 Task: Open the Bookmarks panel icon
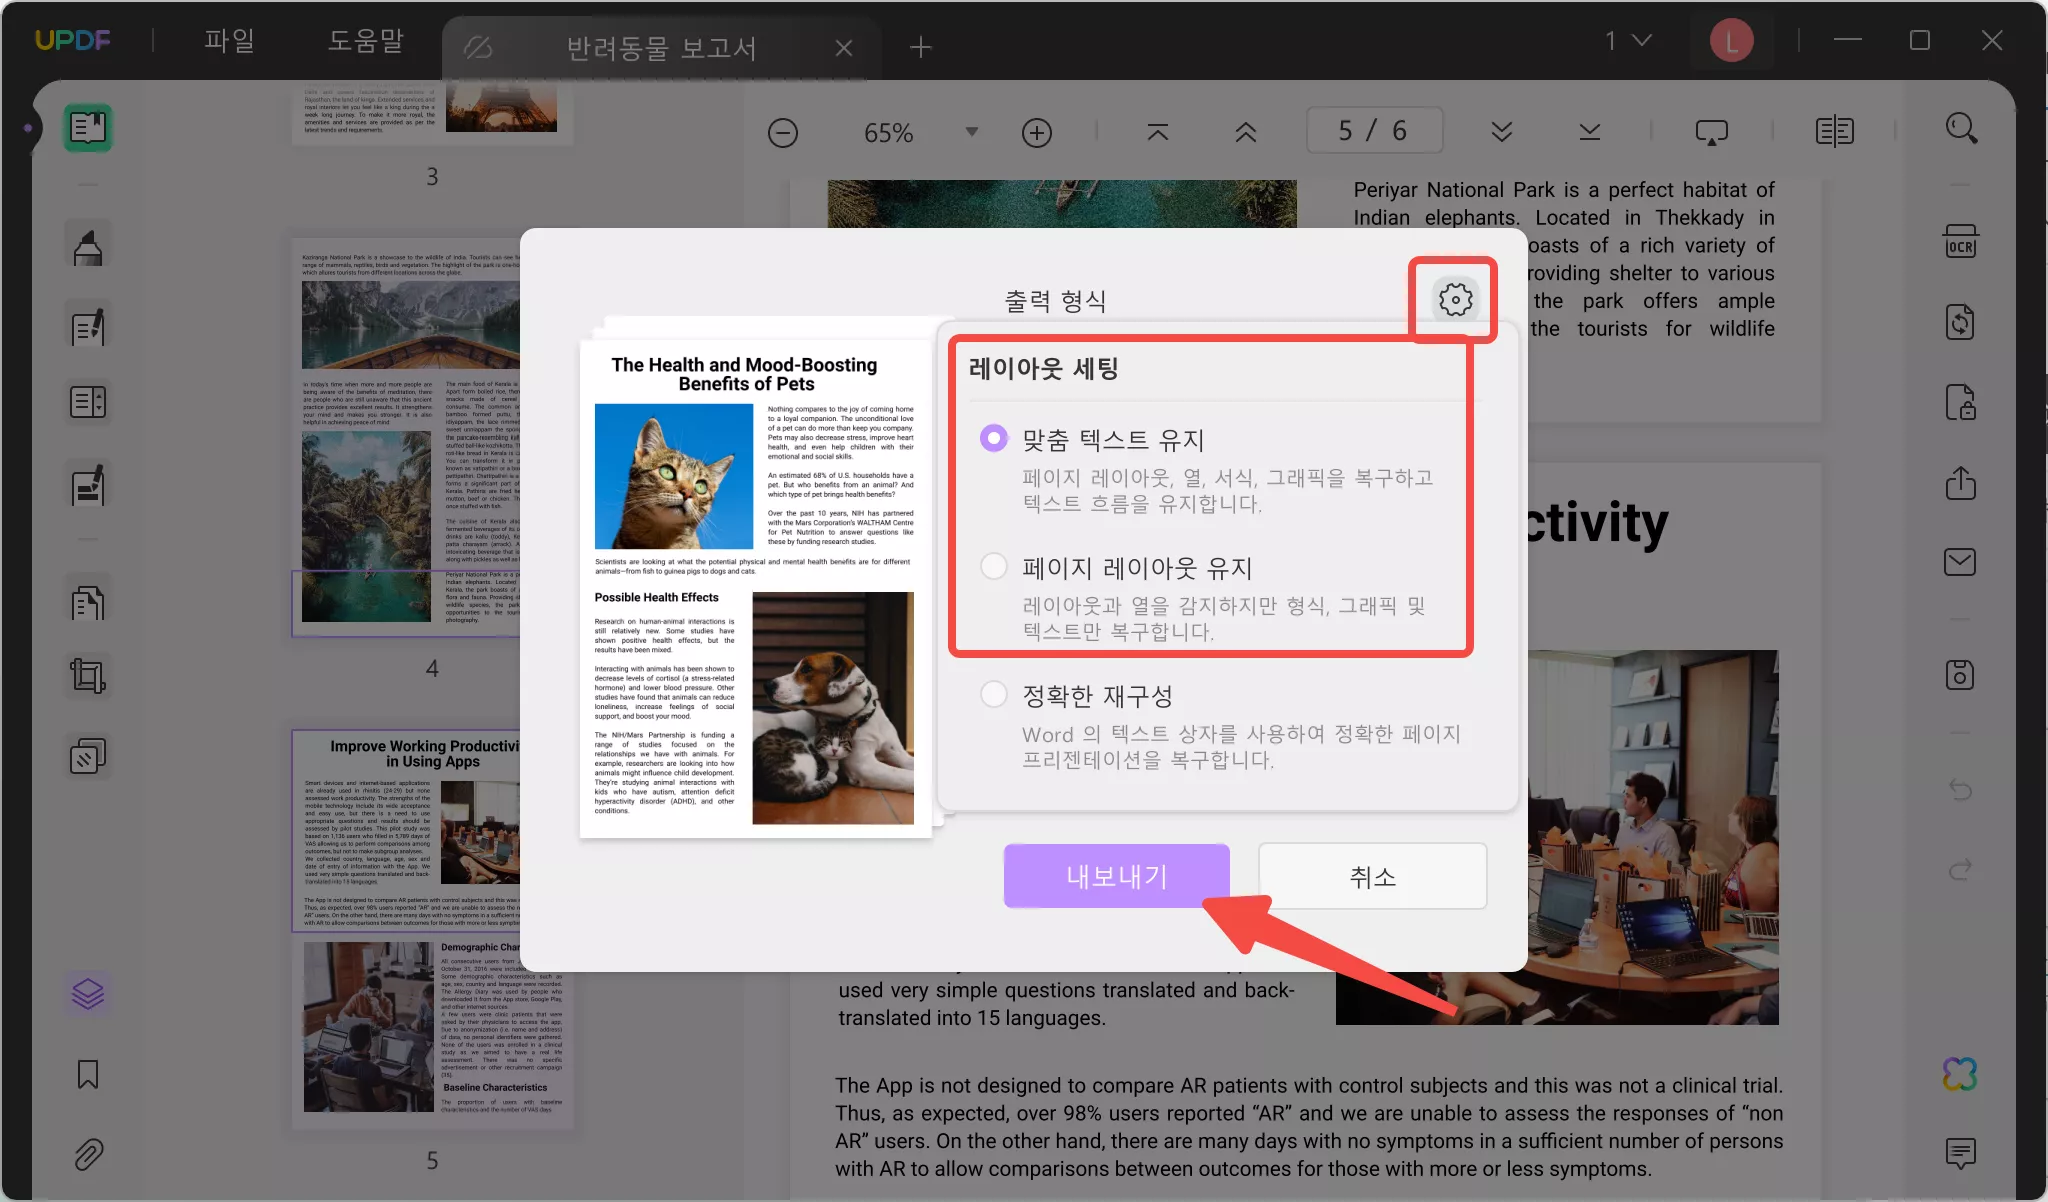pyautogui.click(x=88, y=1075)
